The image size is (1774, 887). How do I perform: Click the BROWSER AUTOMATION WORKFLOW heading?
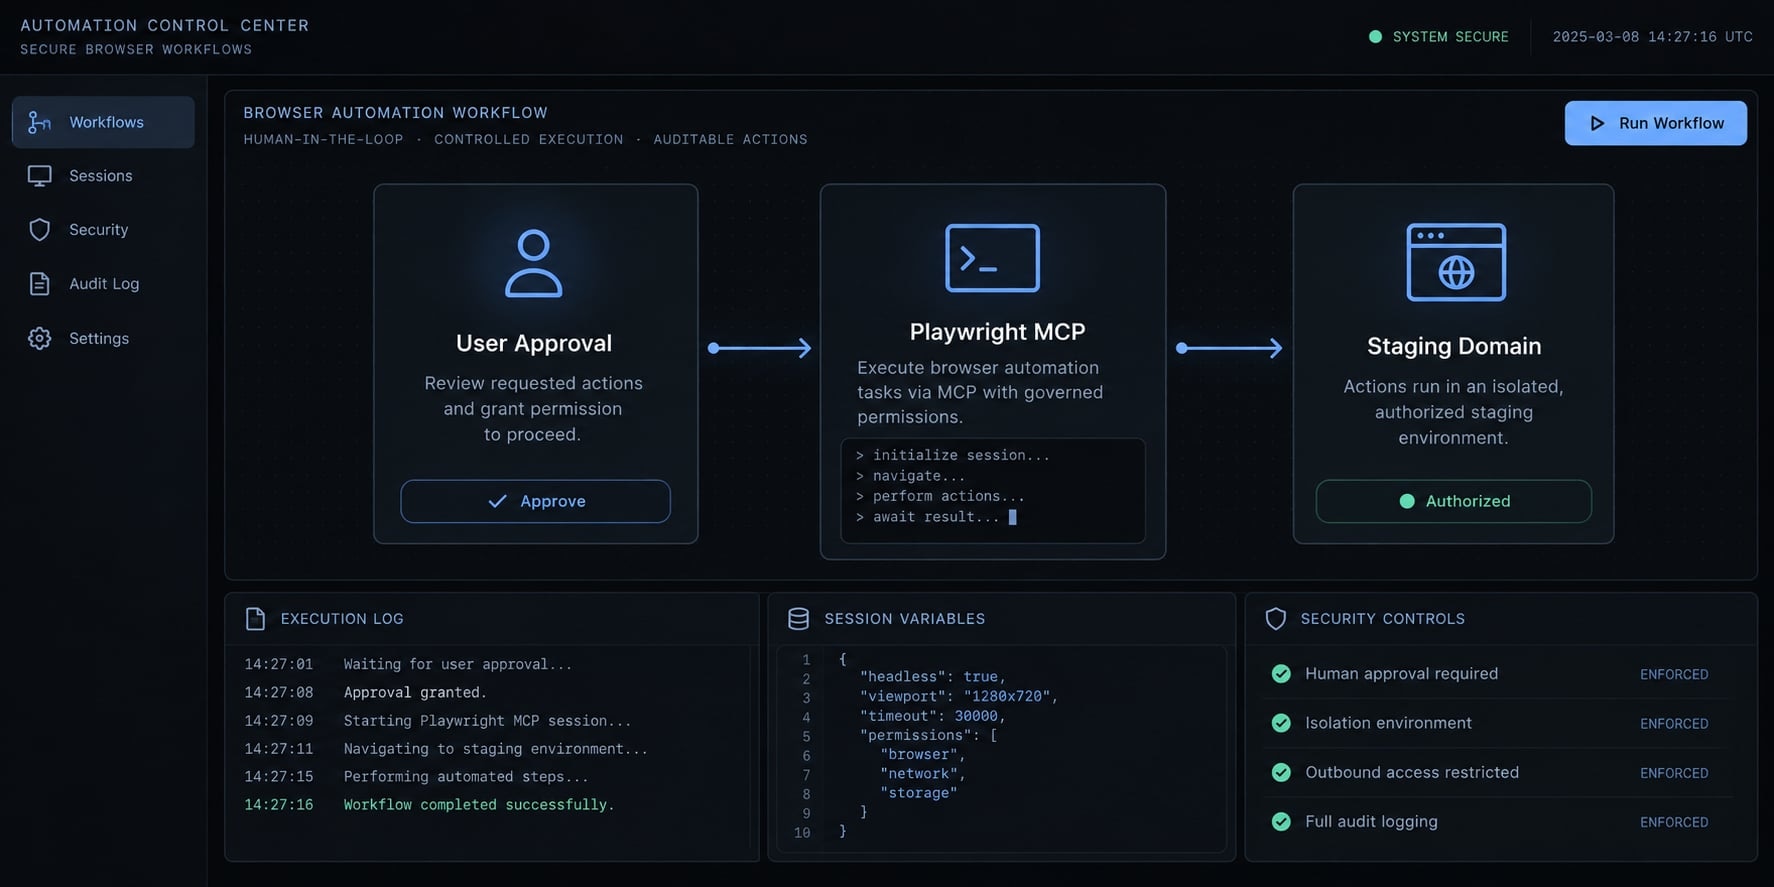(x=395, y=113)
